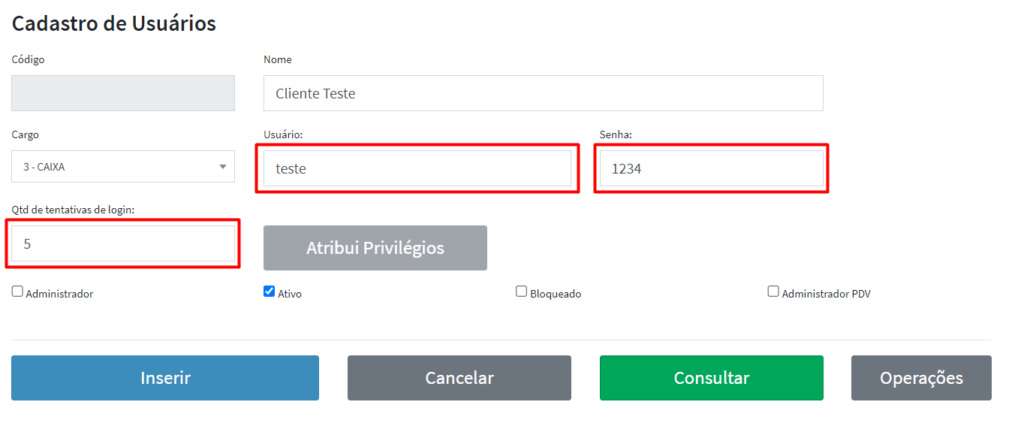Click the Qtd de tentativas de login label
The width and height of the screenshot is (1024, 426).
73,209
